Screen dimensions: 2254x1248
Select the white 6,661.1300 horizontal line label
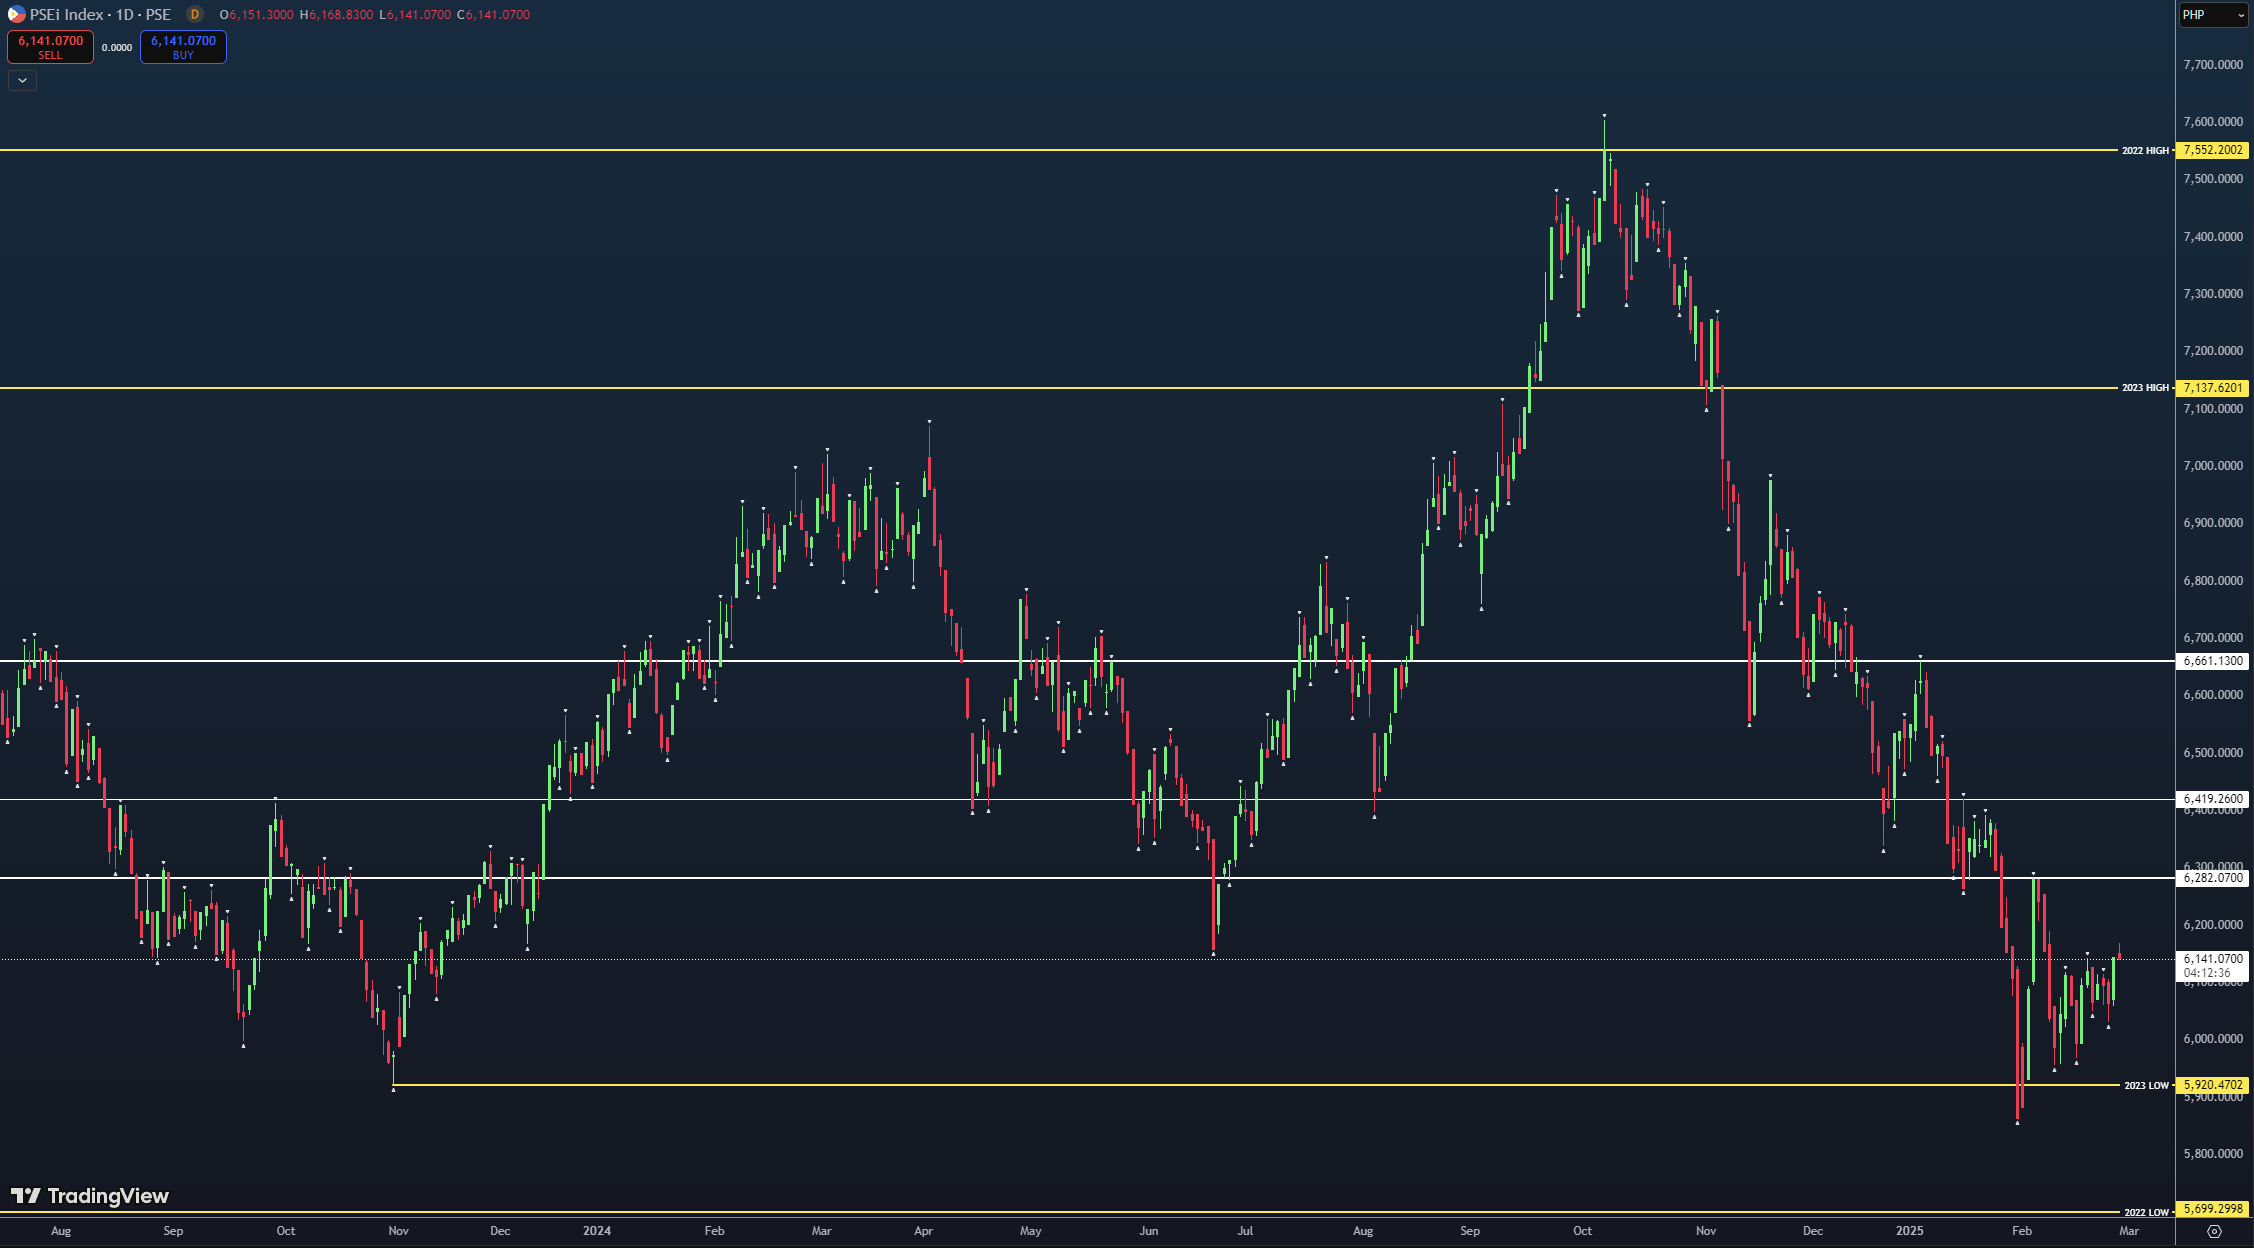click(x=2213, y=661)
